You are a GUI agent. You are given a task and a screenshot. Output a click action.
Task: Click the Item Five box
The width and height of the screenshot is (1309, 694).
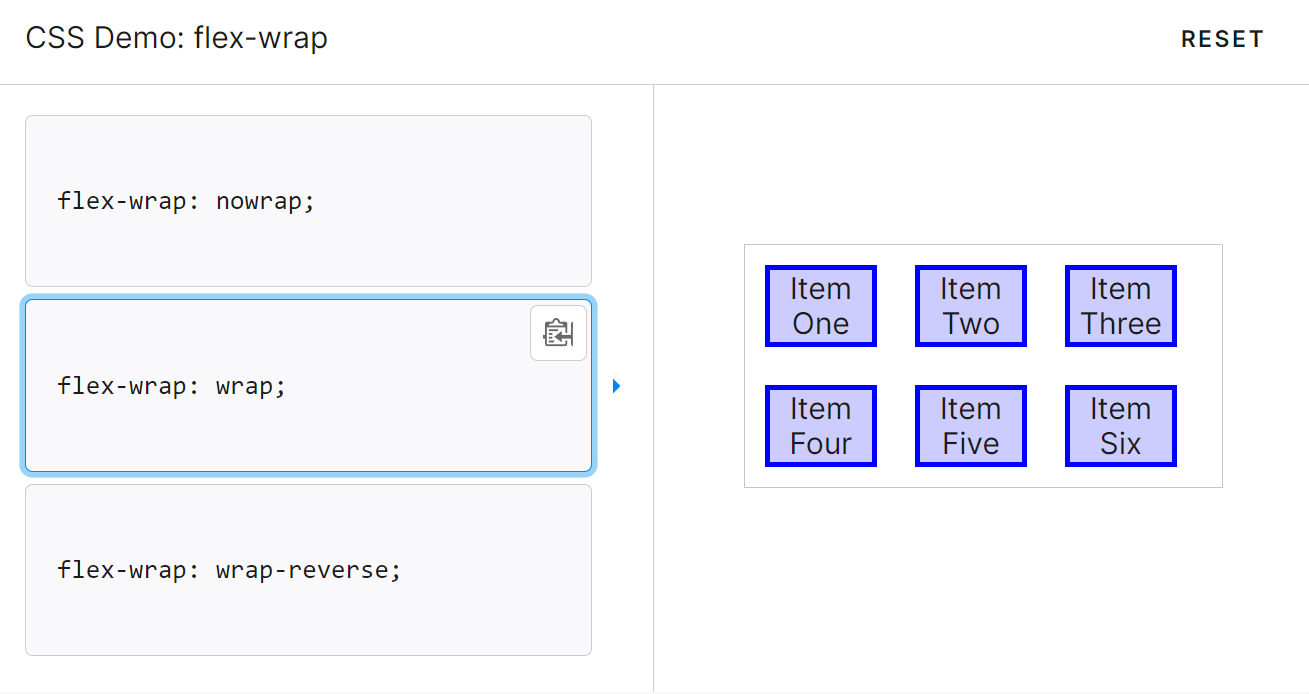point(971,426)
